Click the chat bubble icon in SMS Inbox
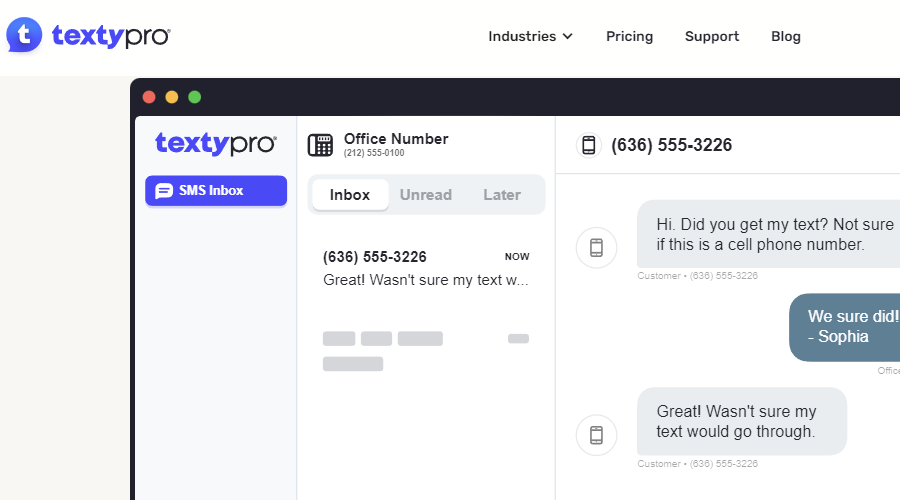 click(x=164, y=191)
